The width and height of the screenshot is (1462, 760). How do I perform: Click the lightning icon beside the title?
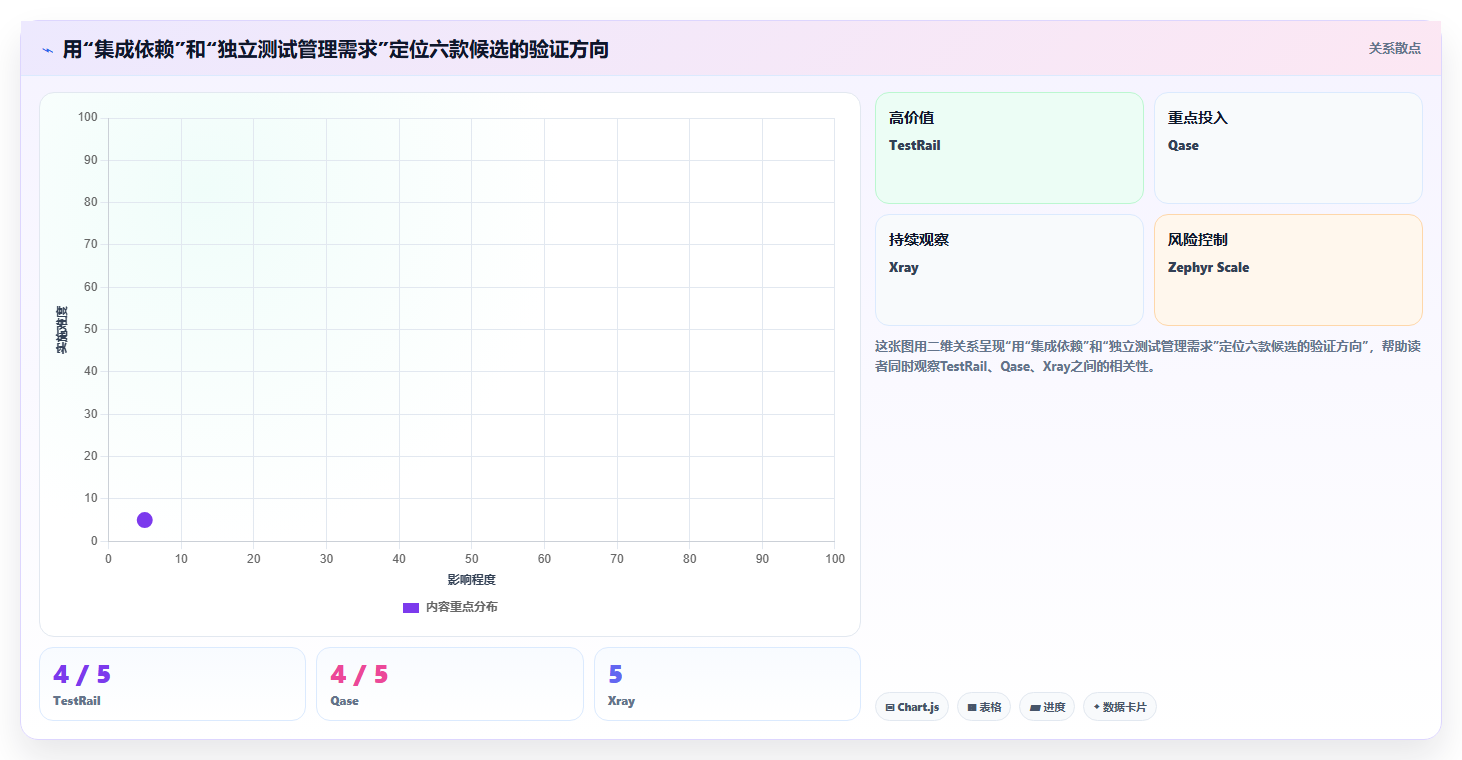coord(48,50)
